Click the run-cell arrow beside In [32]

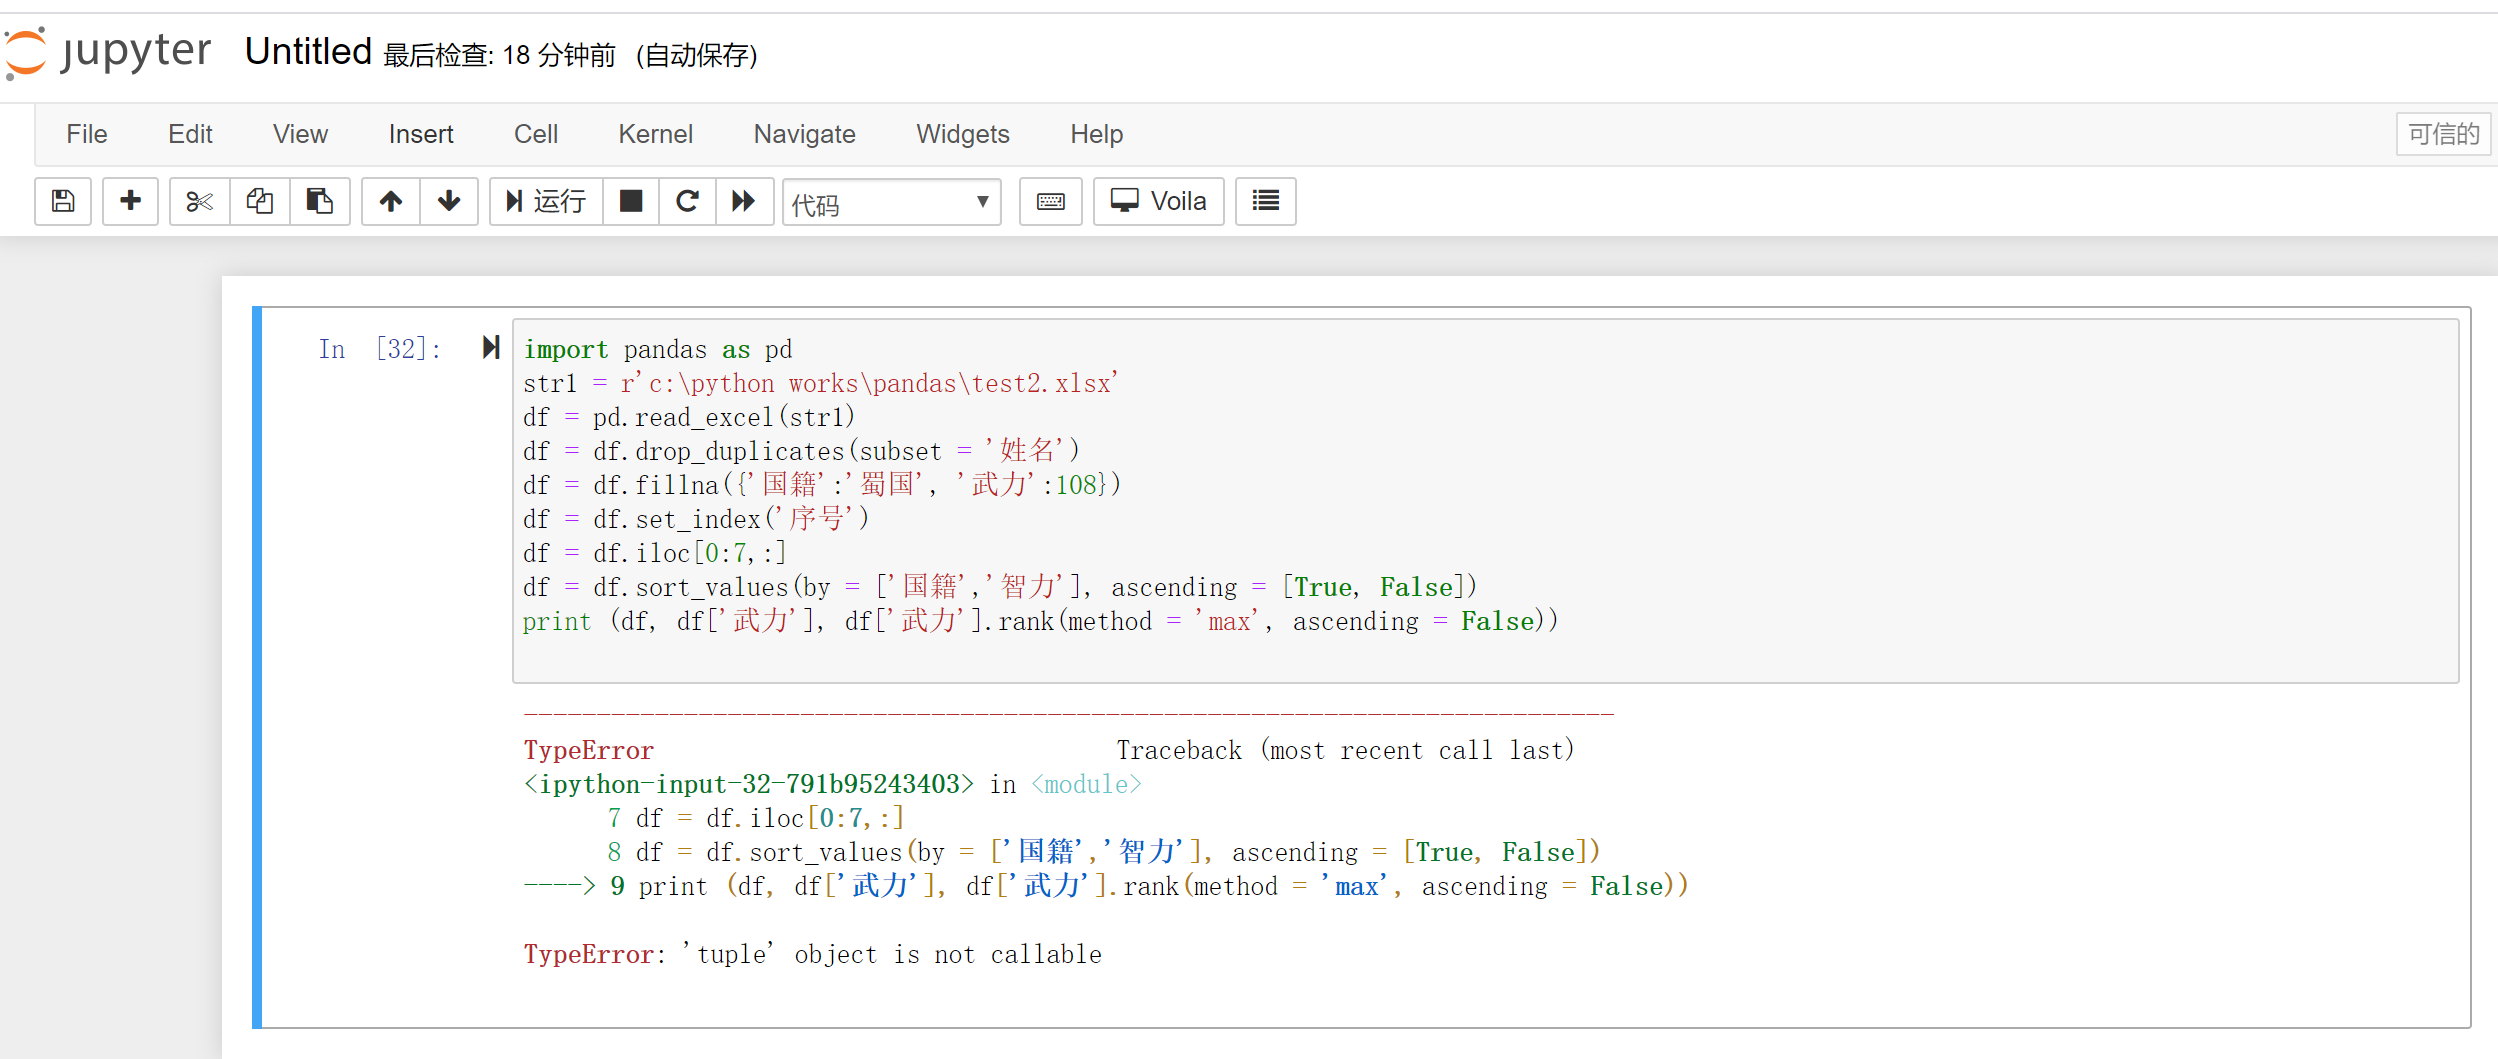click(x=490, y=348)
